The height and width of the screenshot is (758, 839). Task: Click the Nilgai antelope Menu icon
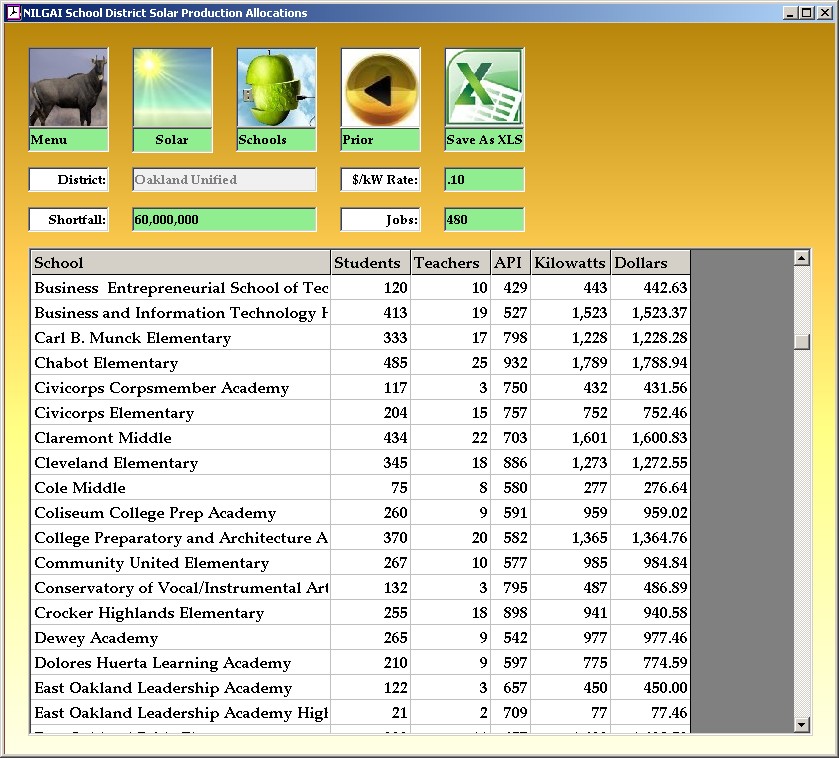(68, 88)
